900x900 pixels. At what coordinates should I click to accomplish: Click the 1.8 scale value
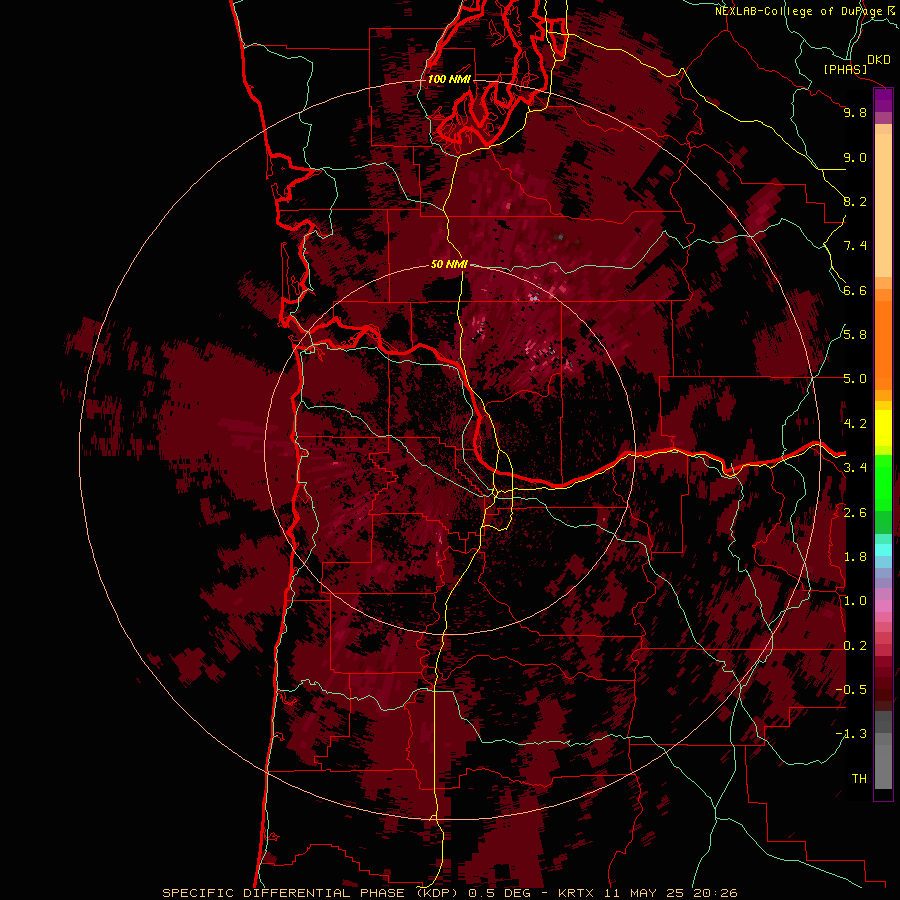tap(855, 557)
